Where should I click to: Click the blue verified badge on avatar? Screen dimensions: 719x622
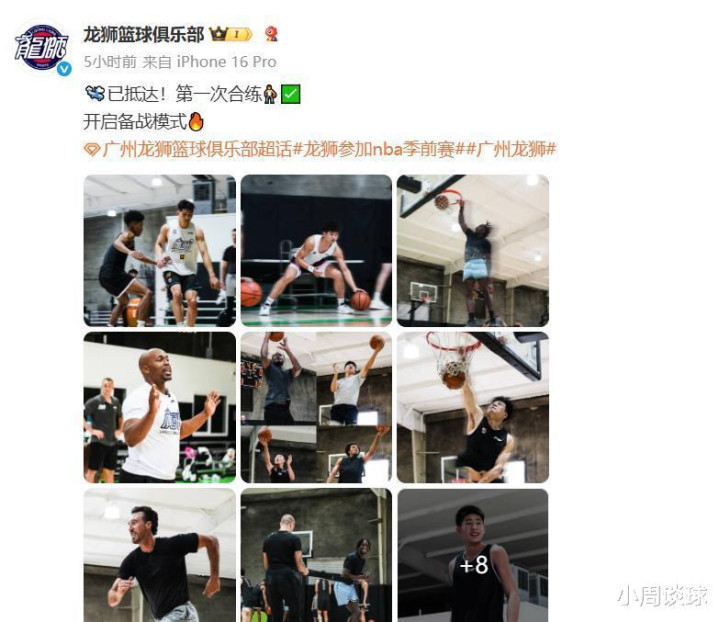(x=64, y=69)
